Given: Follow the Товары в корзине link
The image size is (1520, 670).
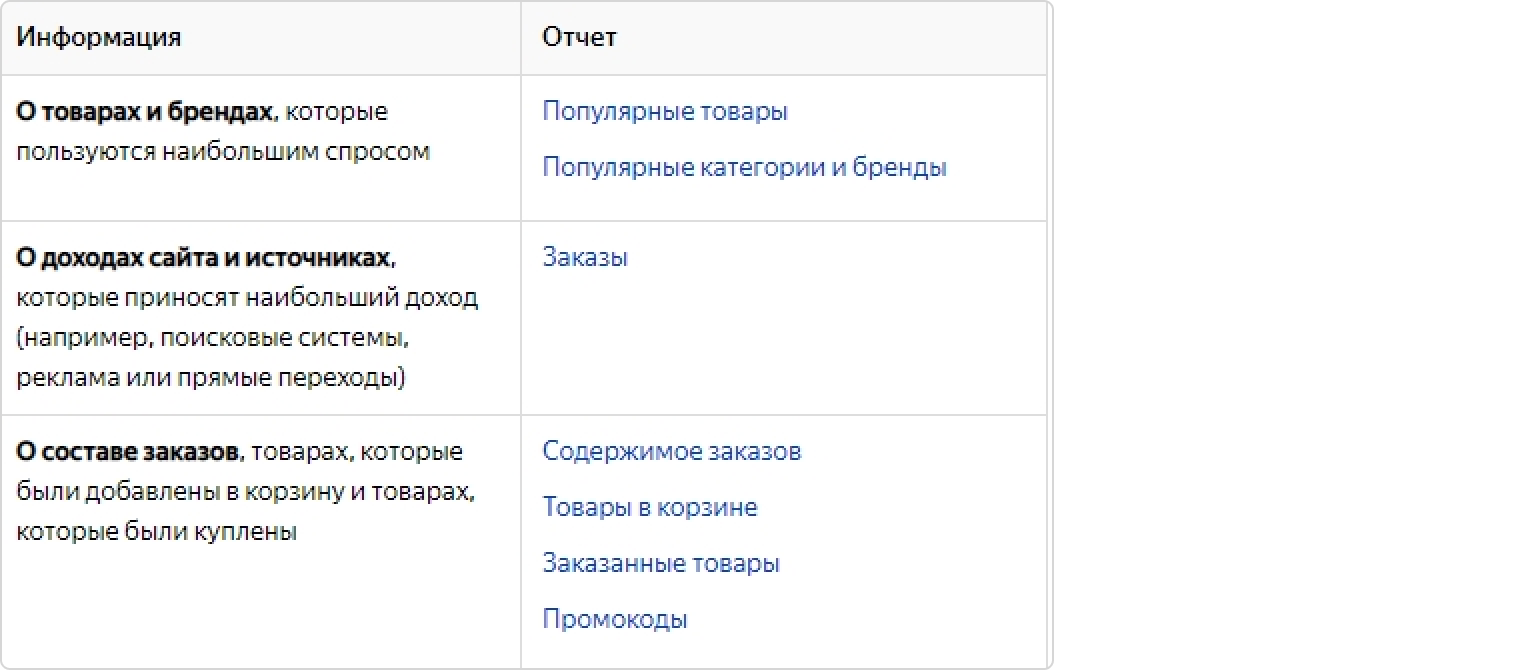Looking at the screenshot, I should point(650,507).
